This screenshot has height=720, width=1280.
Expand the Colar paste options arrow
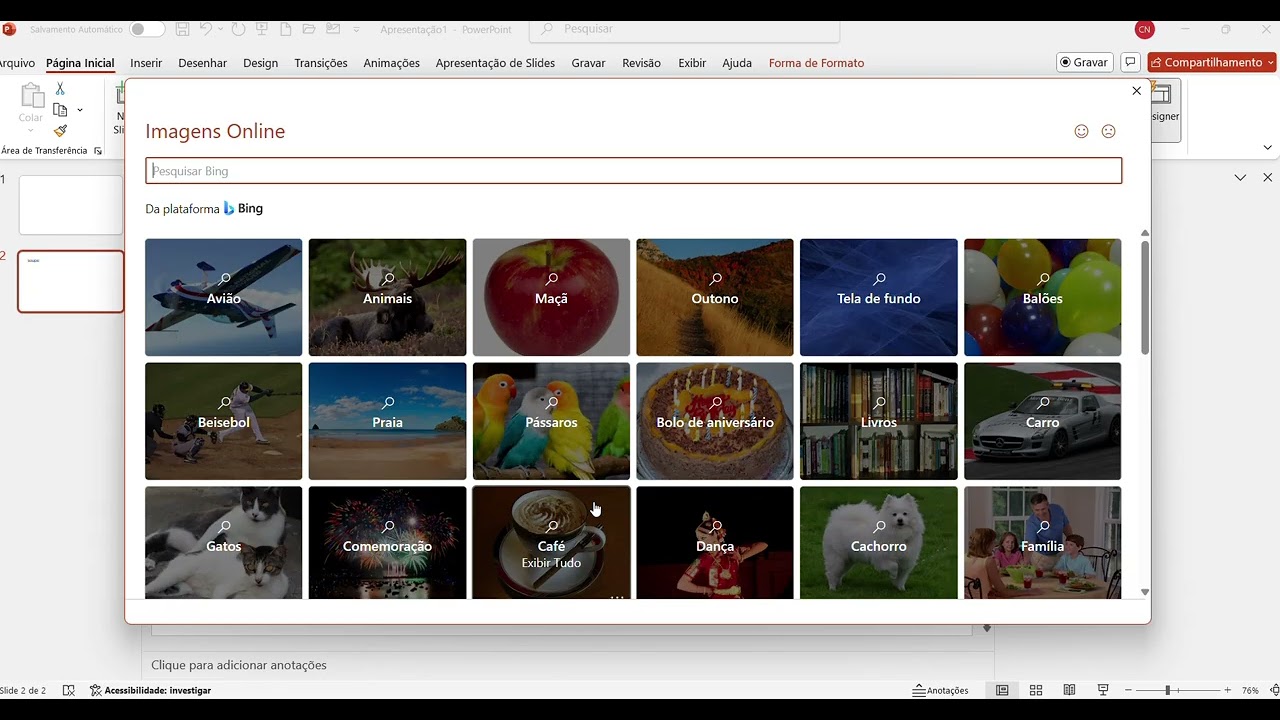[x=31, y=131]
